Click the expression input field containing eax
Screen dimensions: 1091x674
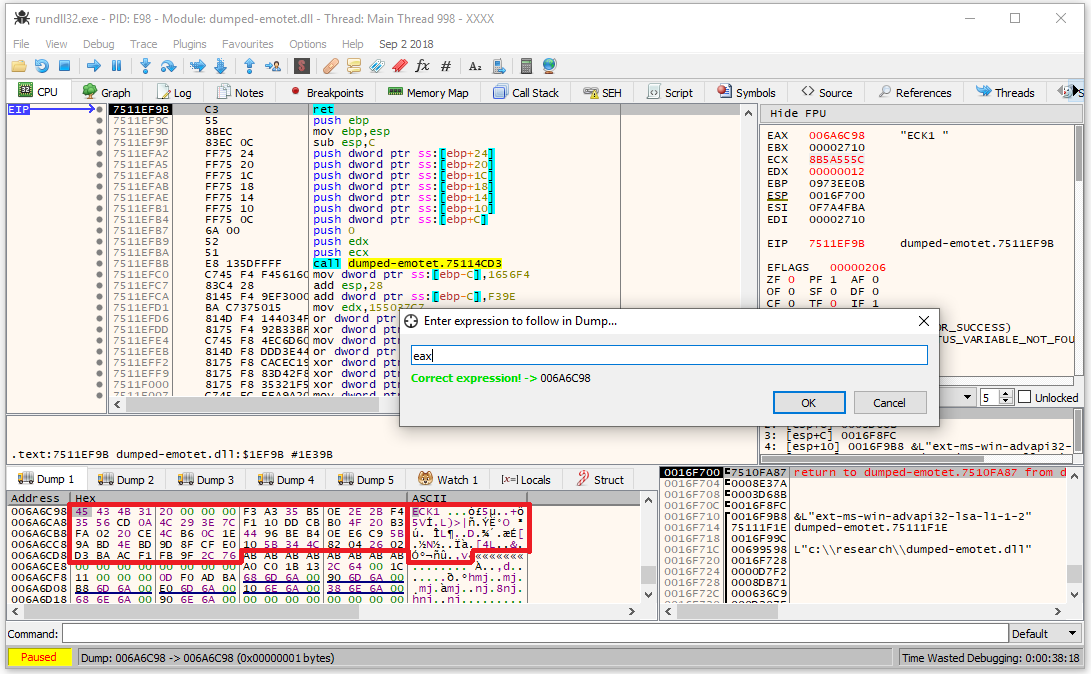pos(668,355)
